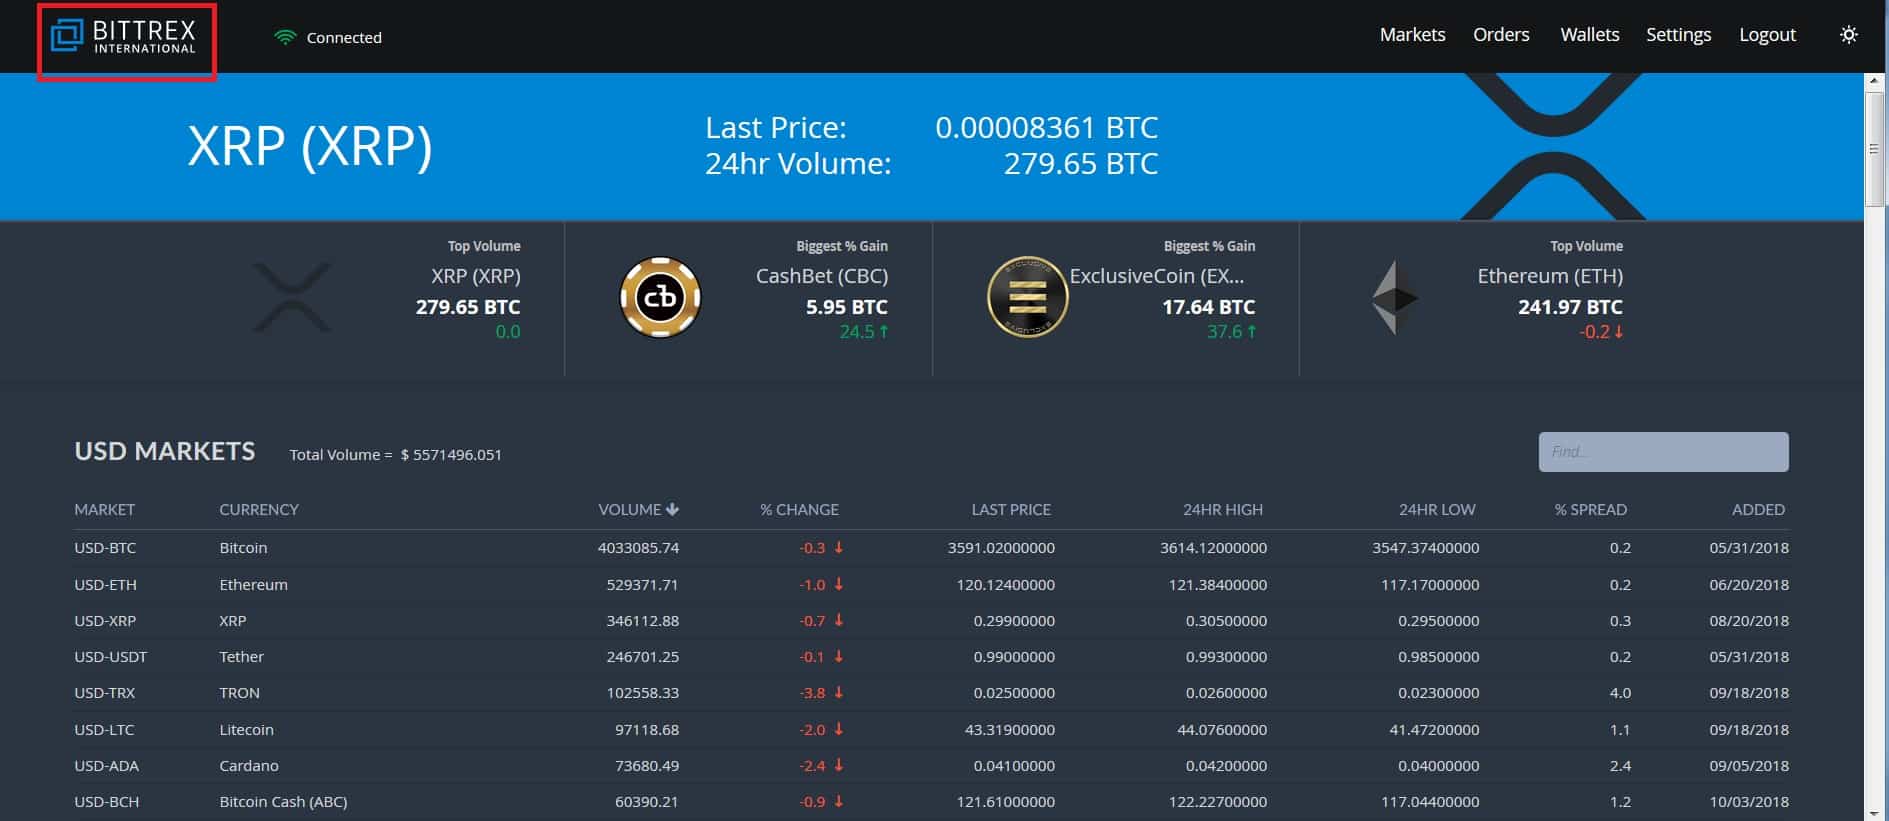Select the USD-XRP market
Viewport: 1889px width, 821px height.
pos(105,621)
